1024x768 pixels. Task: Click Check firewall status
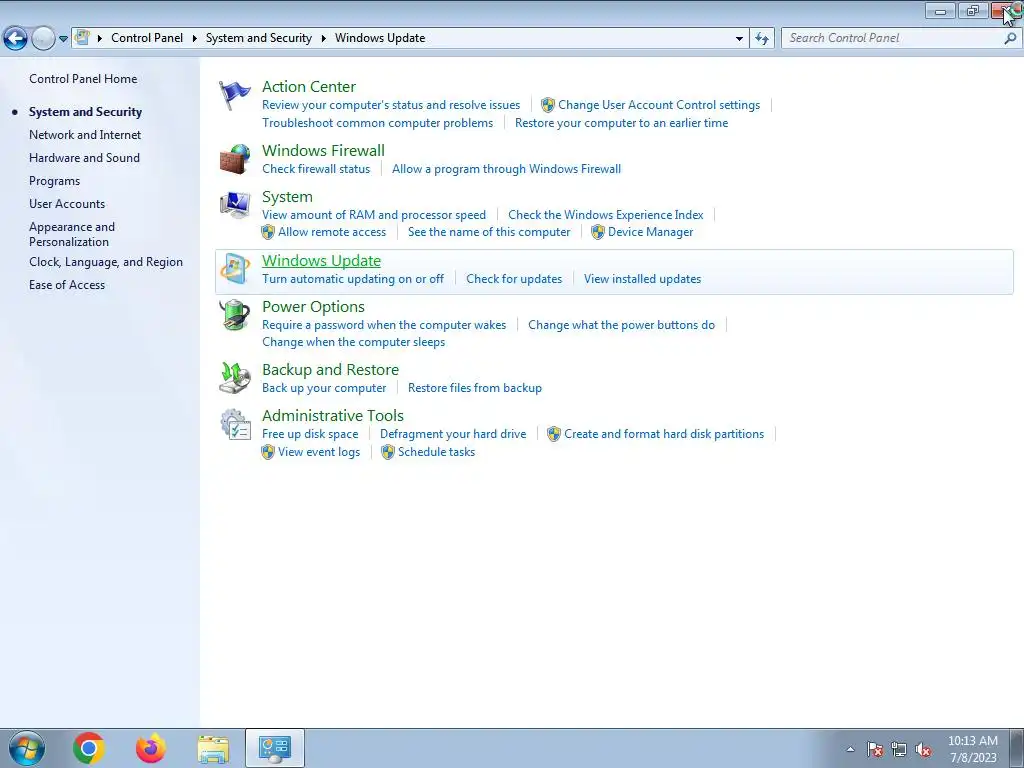(x=316, y=169)
